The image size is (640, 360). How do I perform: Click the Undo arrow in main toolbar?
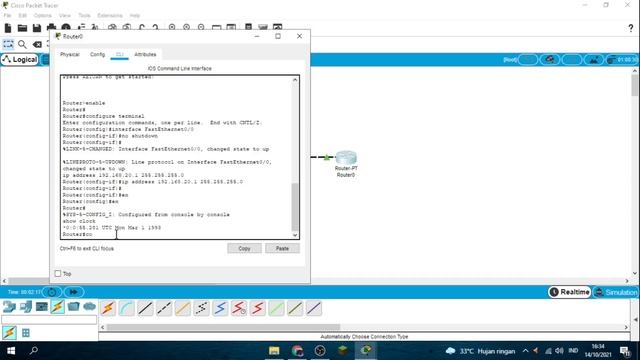pos(142,28)
